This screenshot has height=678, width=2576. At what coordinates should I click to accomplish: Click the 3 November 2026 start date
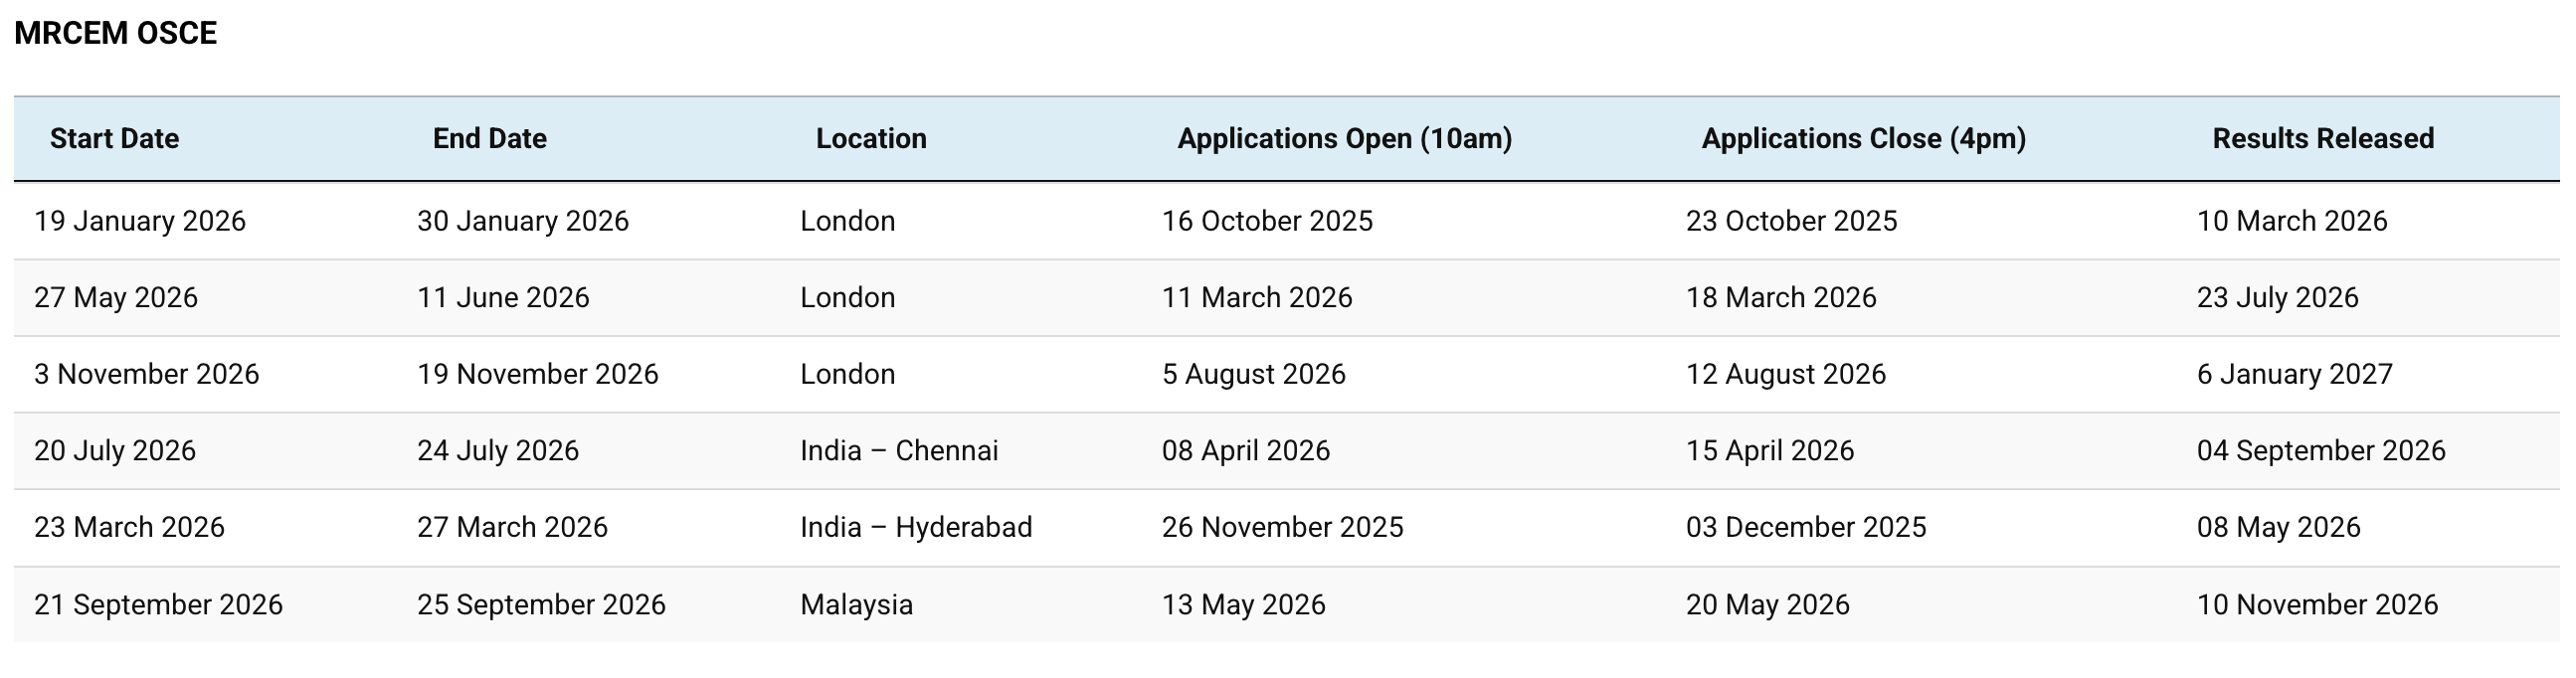[x=146, y=374]
